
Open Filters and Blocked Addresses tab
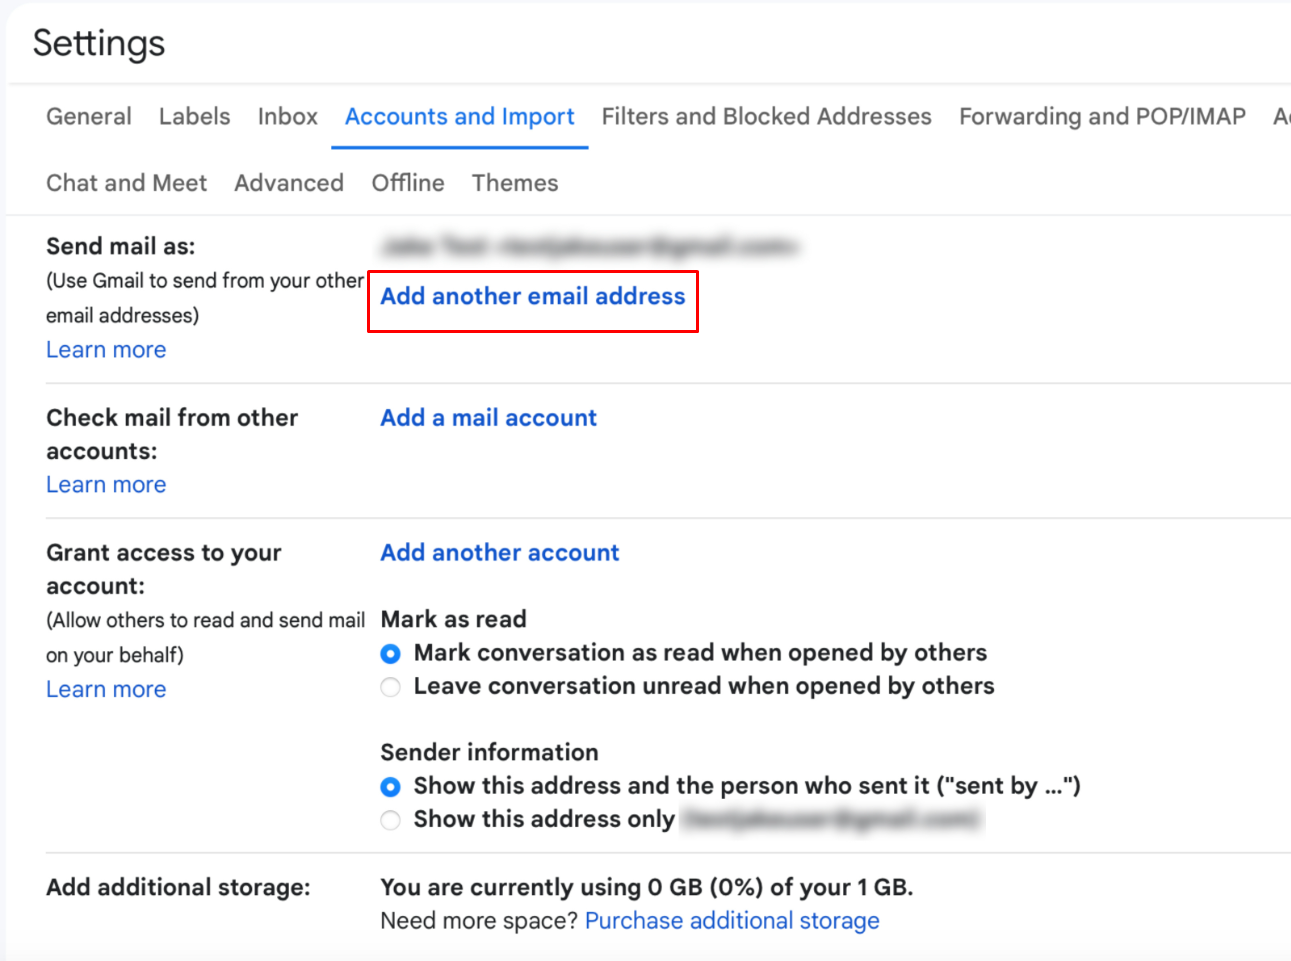tap(766, 117)
